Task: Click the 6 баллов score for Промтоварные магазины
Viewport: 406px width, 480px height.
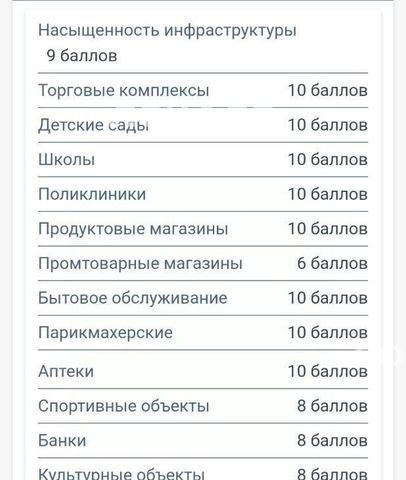Action: pyautogui.click(x=332, y=263)
